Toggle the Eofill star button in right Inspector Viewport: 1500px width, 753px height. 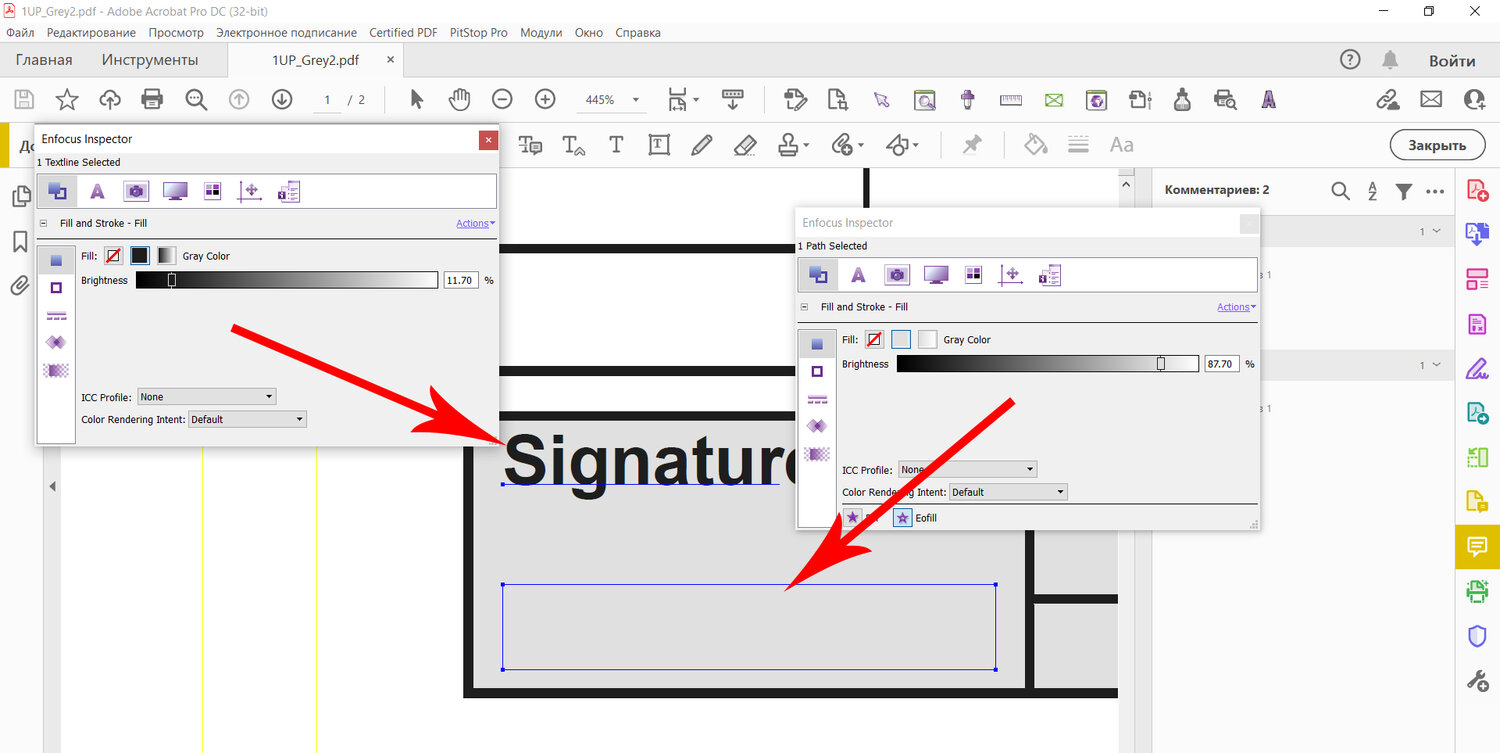[x=903, y=518]
